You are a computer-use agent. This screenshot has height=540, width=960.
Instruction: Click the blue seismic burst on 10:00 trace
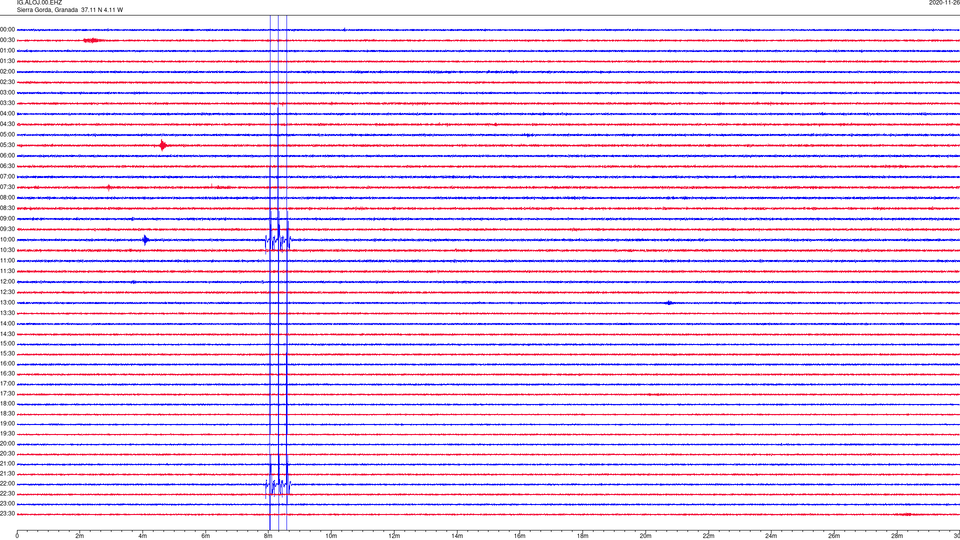tap(145, 240)
